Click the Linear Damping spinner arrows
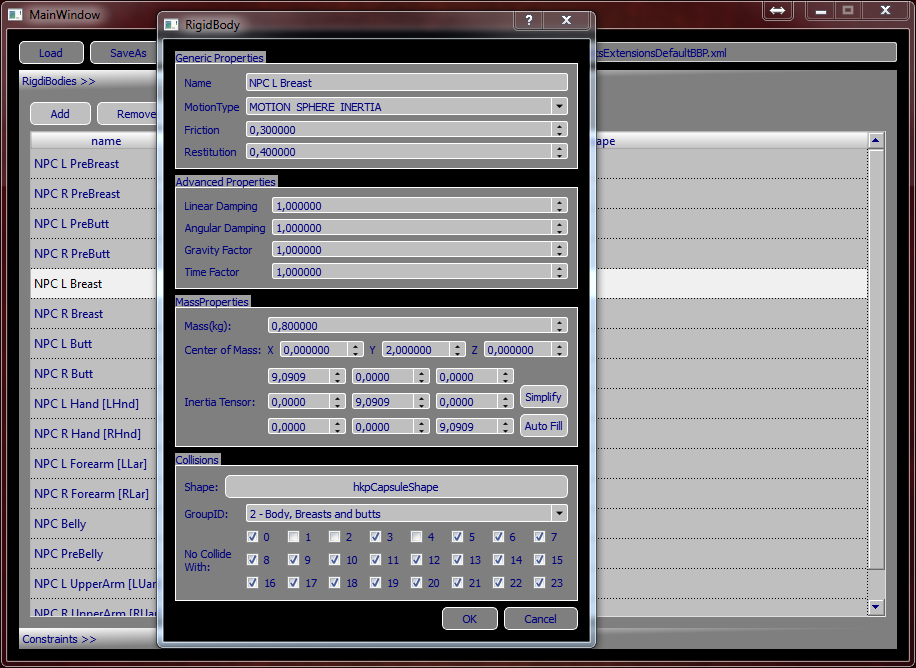The height and width of the screenshot is (668, 916). (x=559, y=206)
